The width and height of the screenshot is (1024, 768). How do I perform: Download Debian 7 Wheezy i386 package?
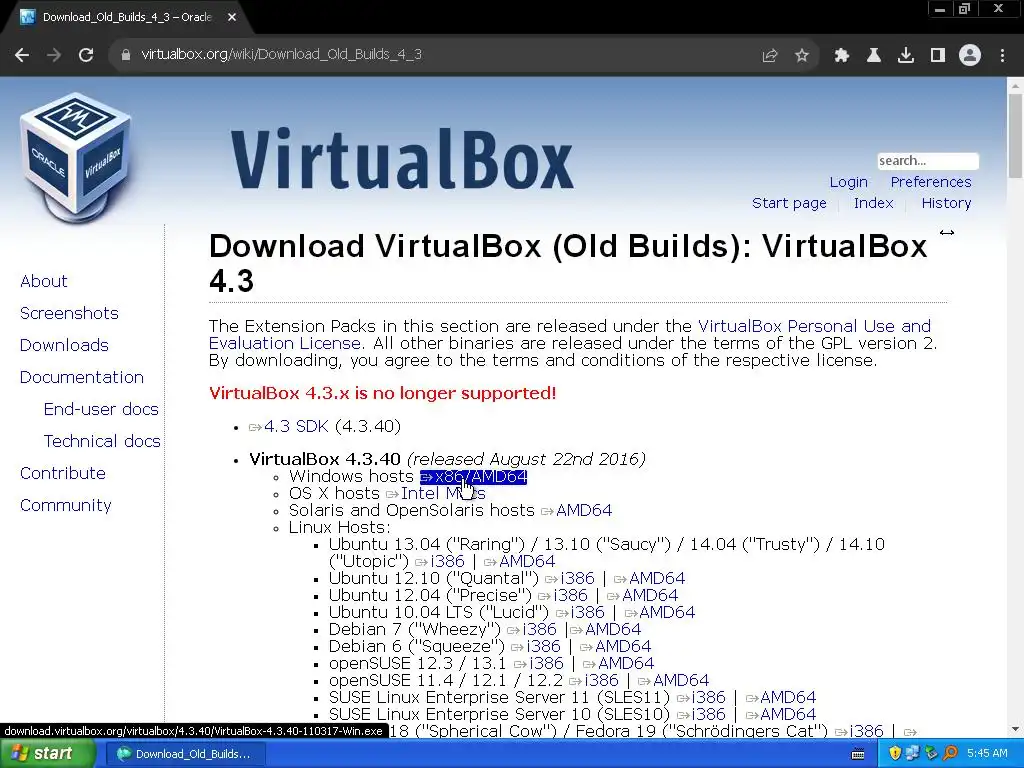click(x=532, y=630)
